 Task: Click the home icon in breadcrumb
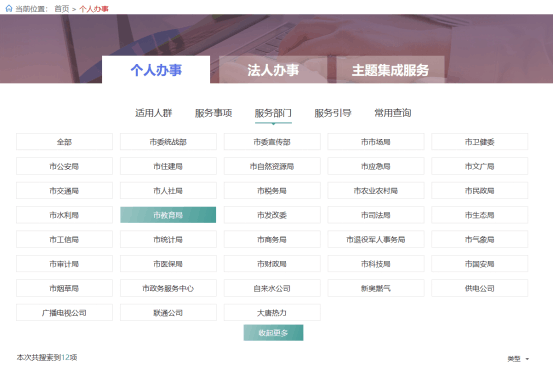[x=9, y=8]
